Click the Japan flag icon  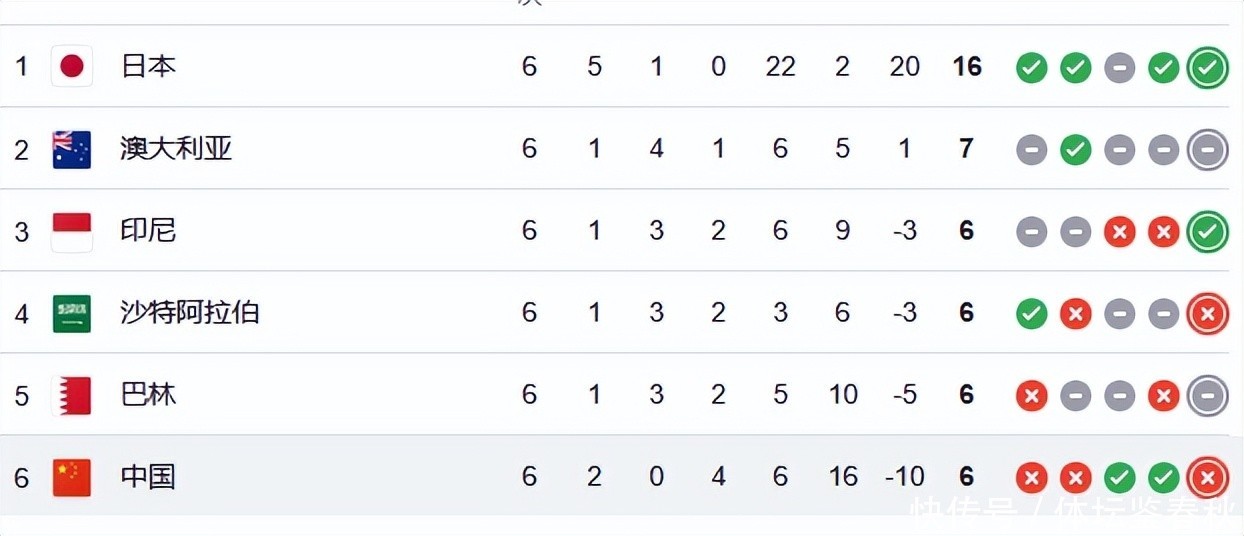[72, 67]
